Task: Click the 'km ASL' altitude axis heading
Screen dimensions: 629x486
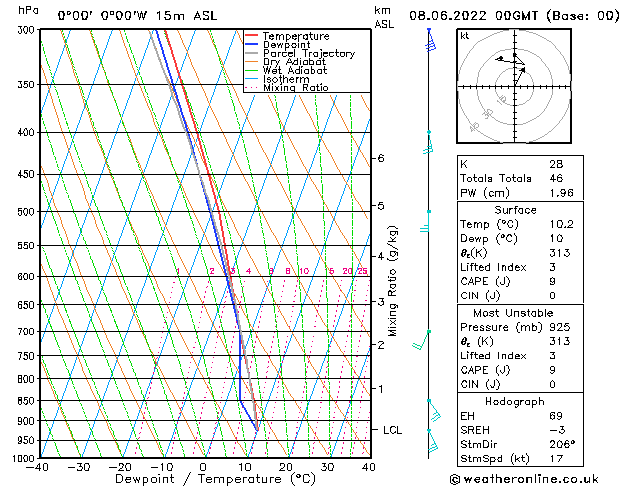Action: point(384,17)
